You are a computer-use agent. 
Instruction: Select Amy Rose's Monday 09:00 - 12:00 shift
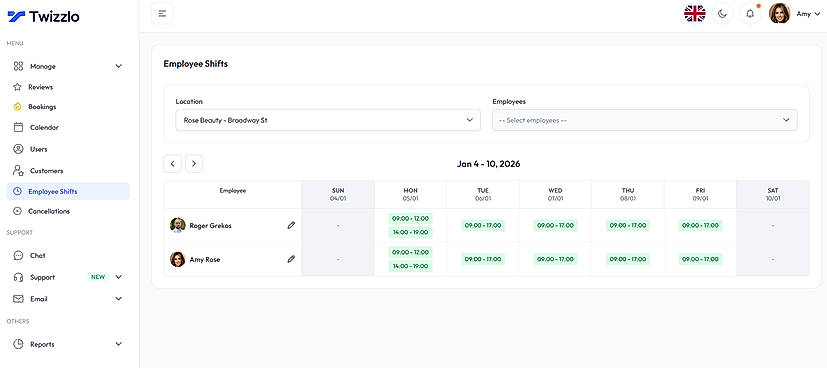click(x=410, y=252)
